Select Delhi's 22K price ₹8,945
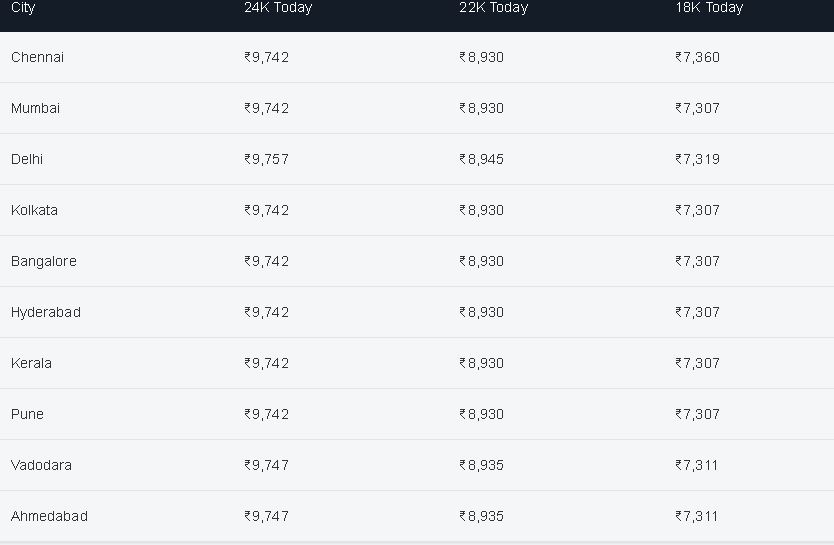This screenshot has height=545, width=834. tap(481, 159)
